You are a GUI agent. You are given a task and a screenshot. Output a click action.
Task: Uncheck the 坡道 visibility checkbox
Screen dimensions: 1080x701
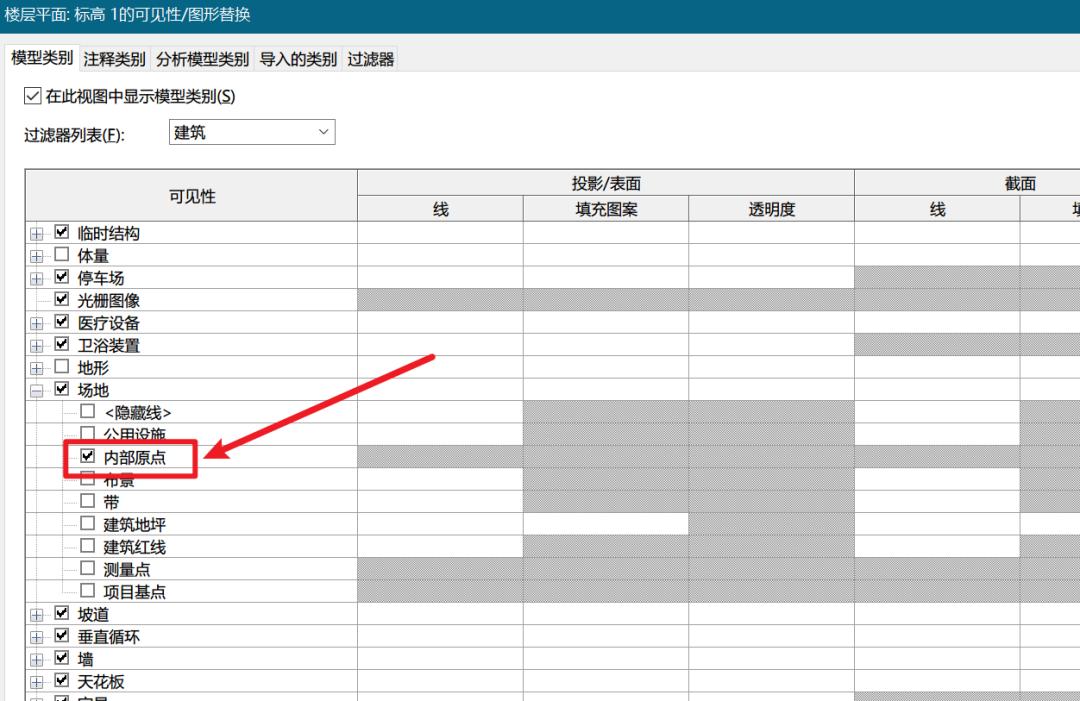point(62,613)
